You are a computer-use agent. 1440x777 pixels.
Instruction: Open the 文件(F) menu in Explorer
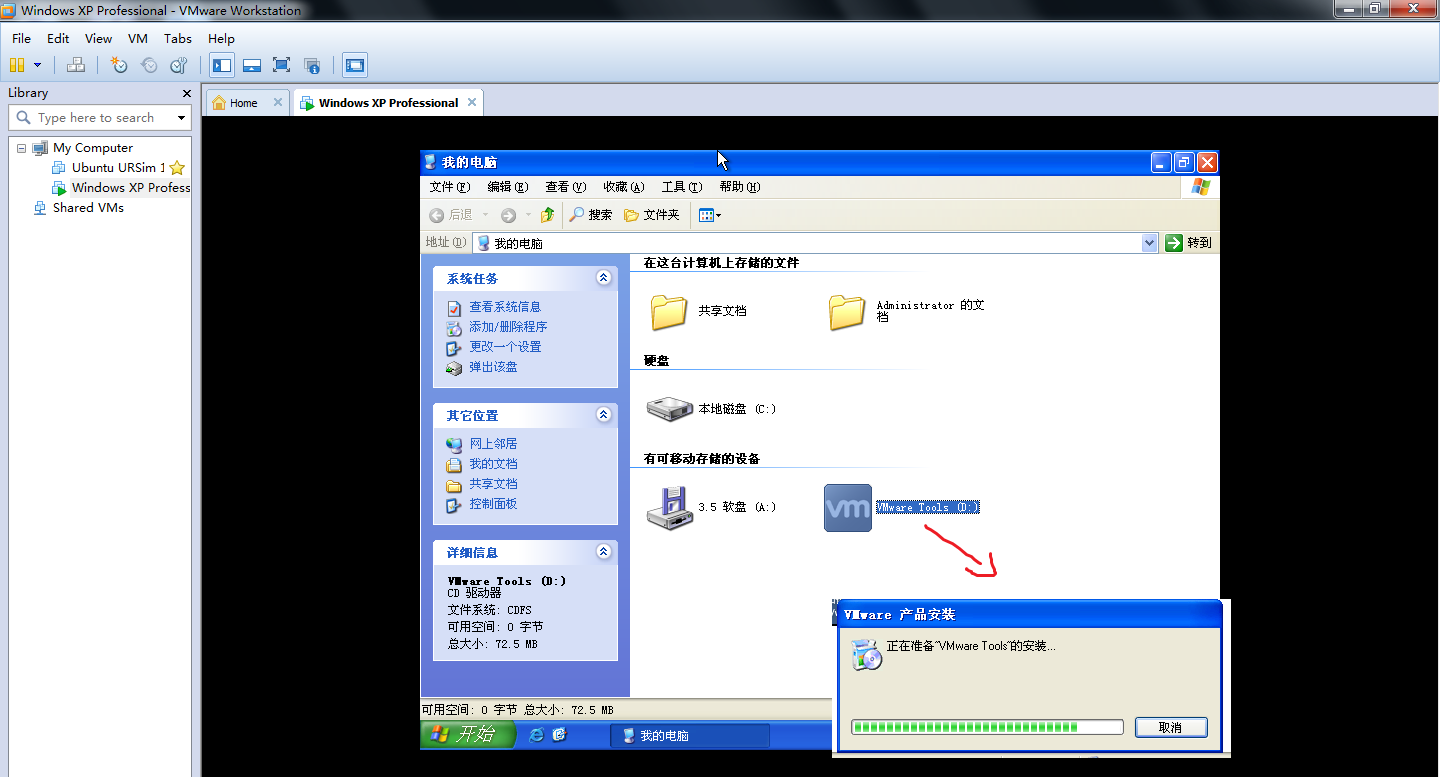(x=449, y=187)
